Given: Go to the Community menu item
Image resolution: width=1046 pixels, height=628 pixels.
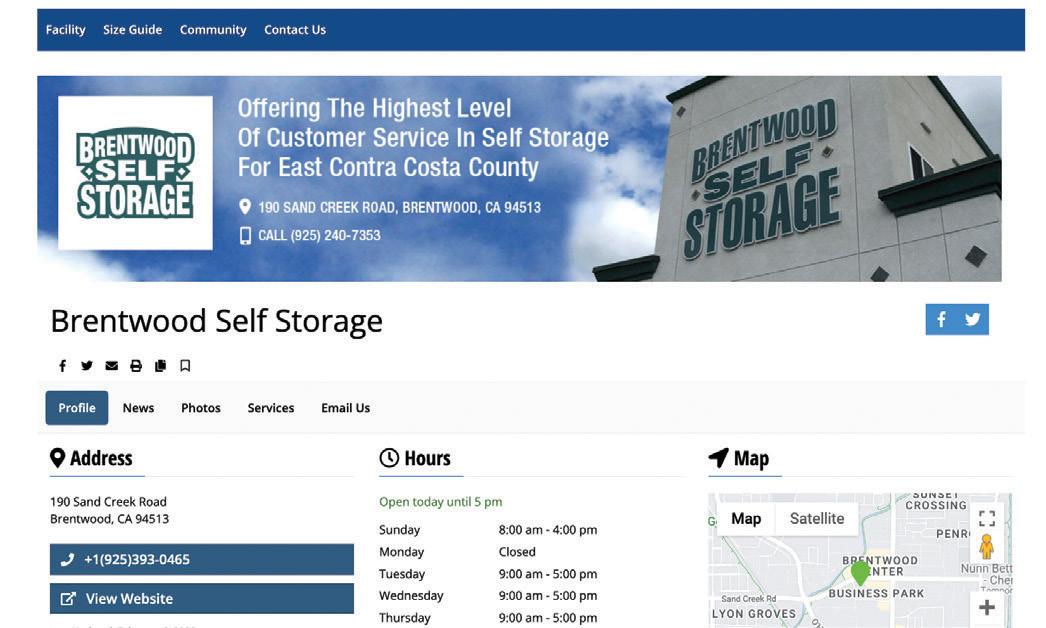Looking at the screenshot, I should (x=213, y=30).
